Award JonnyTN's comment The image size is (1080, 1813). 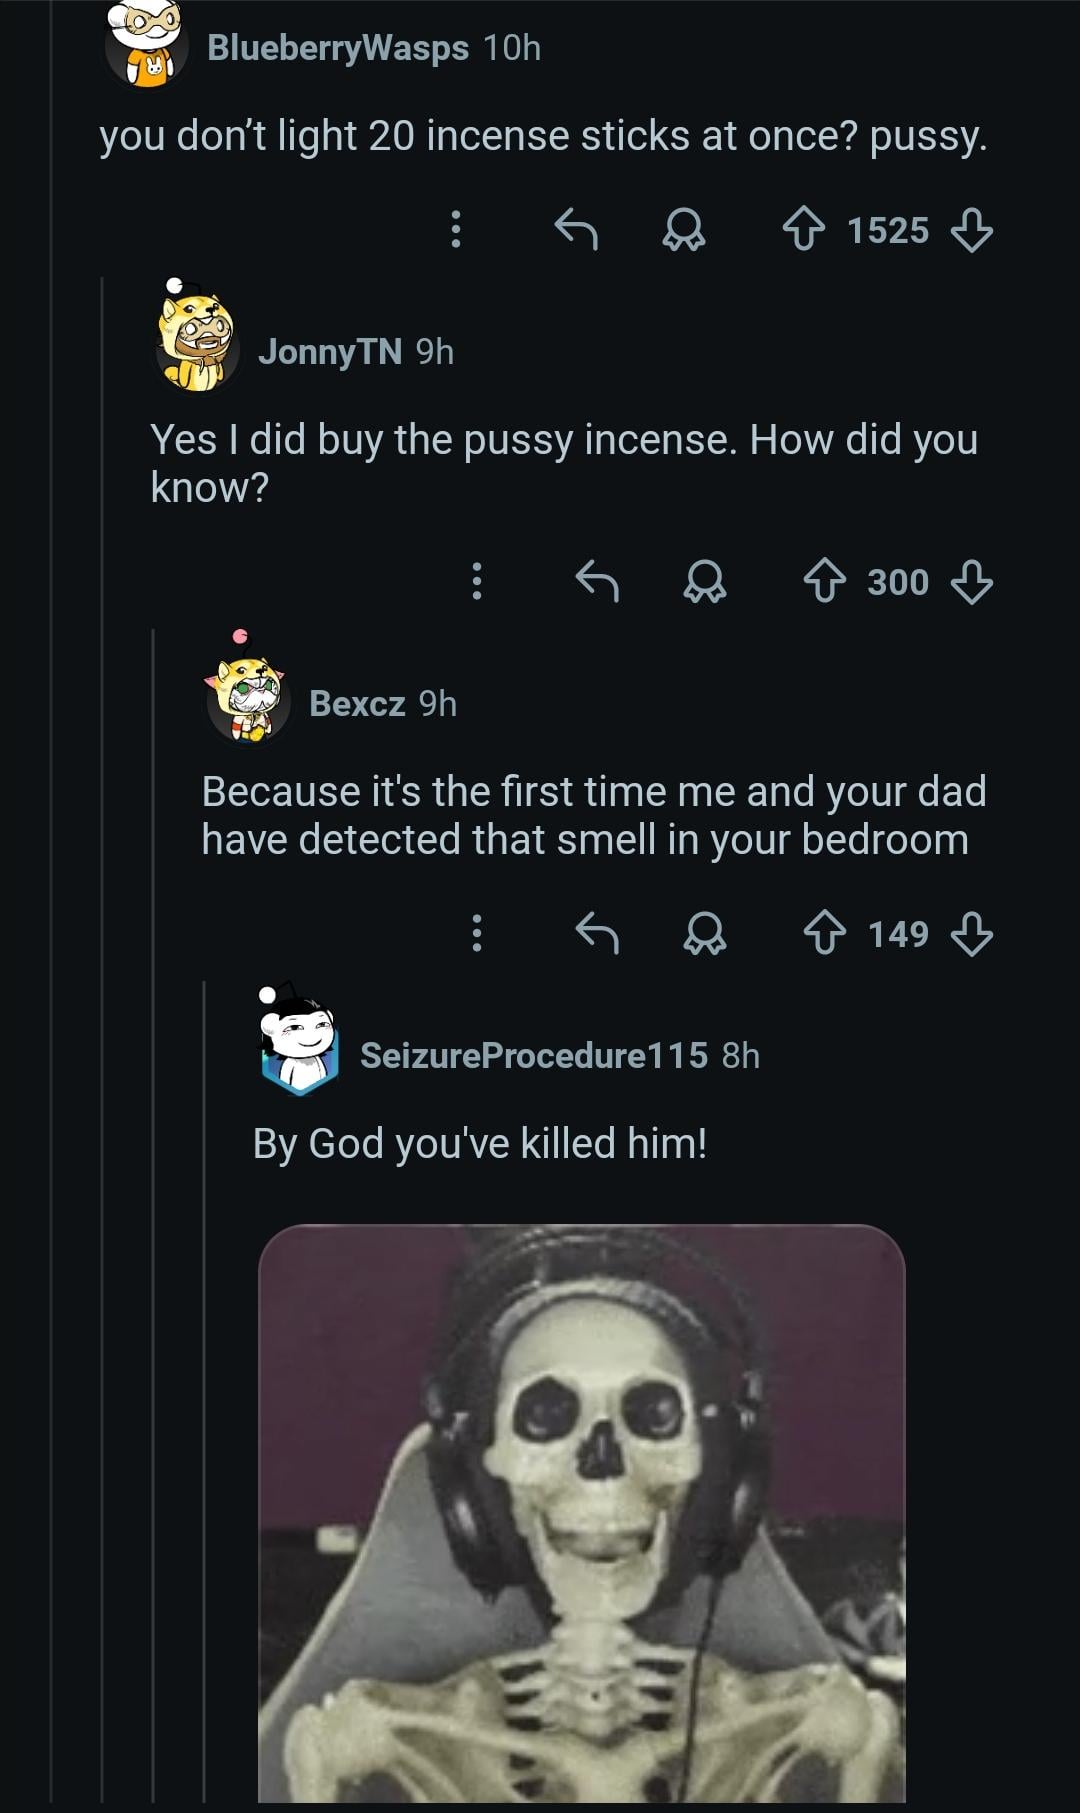pyautogui.click(x=705, y=581)
